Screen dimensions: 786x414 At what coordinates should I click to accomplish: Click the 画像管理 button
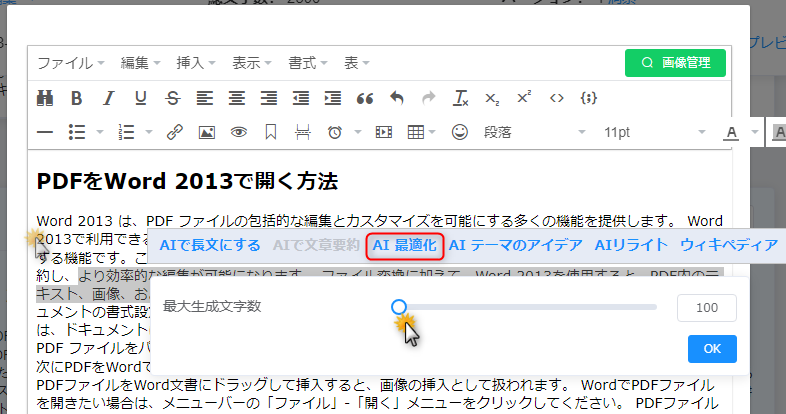(x=675, y=63)
